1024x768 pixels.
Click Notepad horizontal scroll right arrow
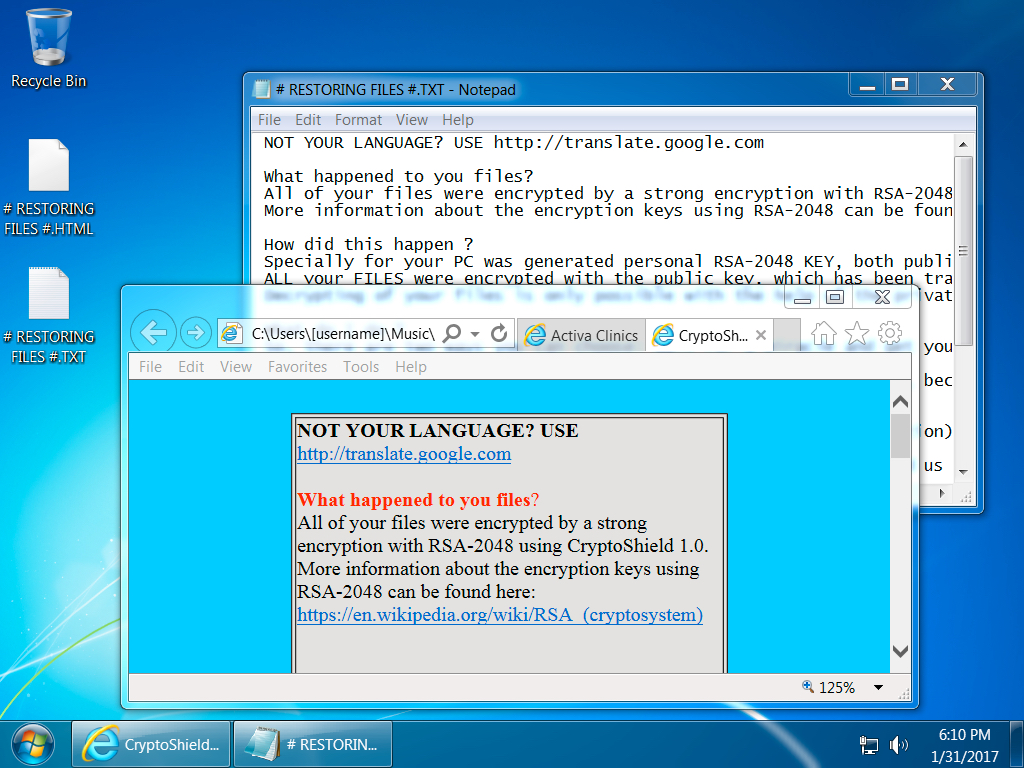pos(941,493)
